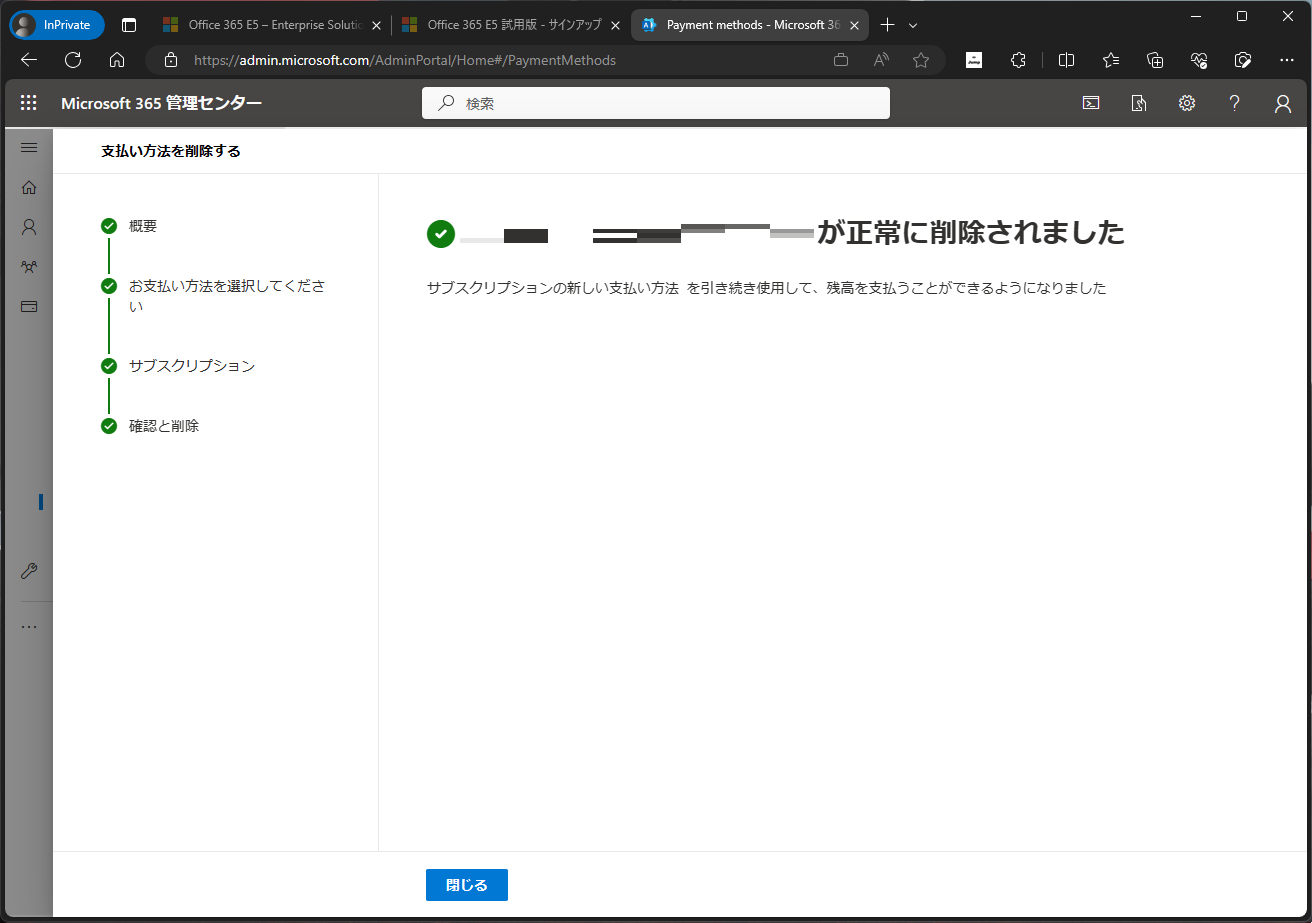This screenshot has width=1312, height=923.
Task: Open browser Collections
Action: pyautogui.click(x=1155, y=60)
